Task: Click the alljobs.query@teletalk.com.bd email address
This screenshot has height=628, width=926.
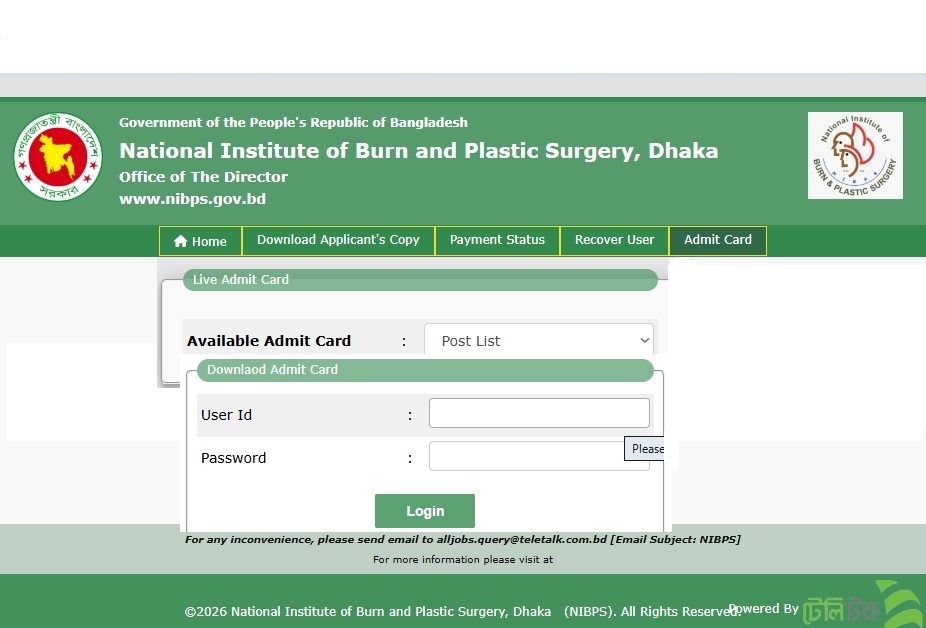Action: point(522,540)
